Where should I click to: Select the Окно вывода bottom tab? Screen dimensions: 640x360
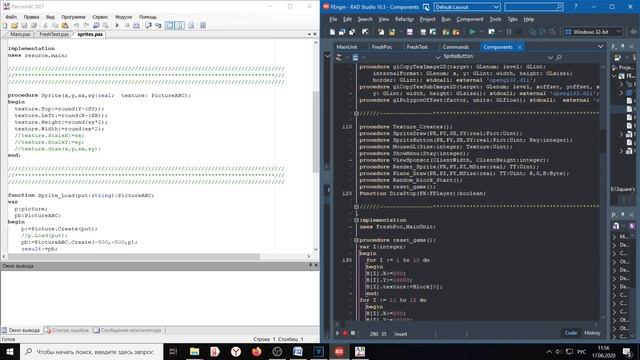pyautogui.click(x=21, y=330)
